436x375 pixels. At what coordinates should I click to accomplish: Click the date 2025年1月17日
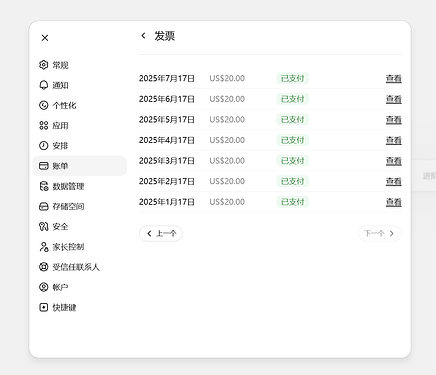167,202
